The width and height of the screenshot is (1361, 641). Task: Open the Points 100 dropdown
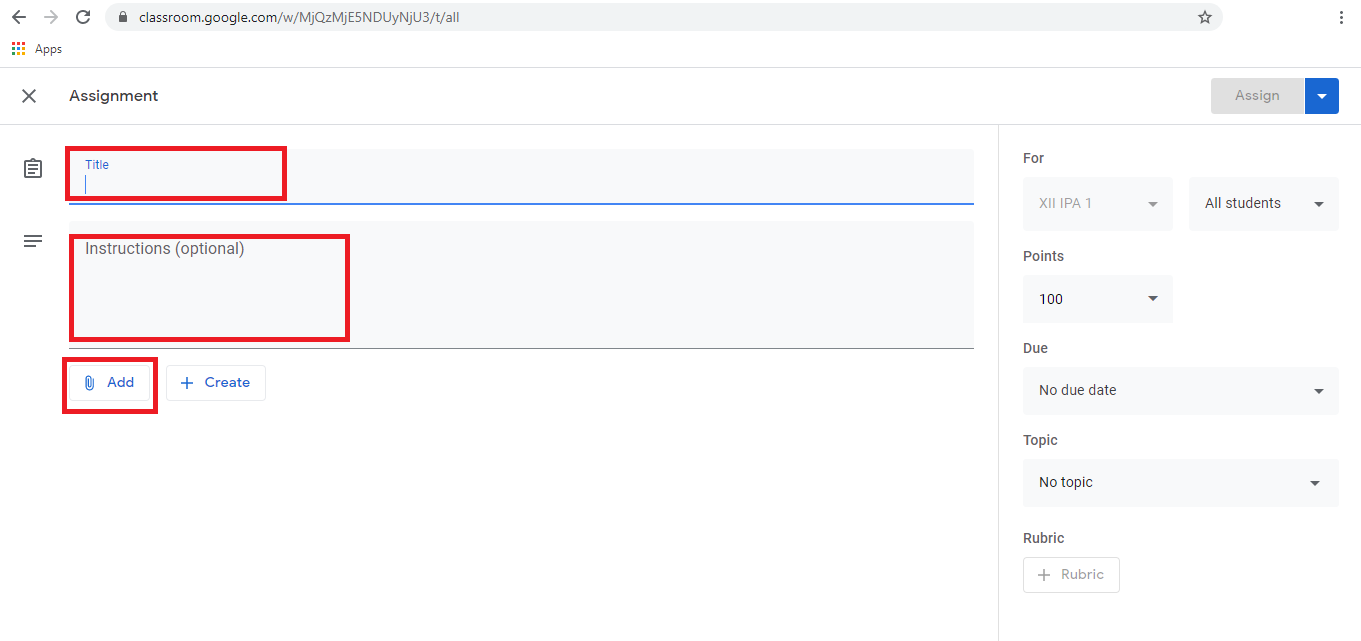point(1097,299)
